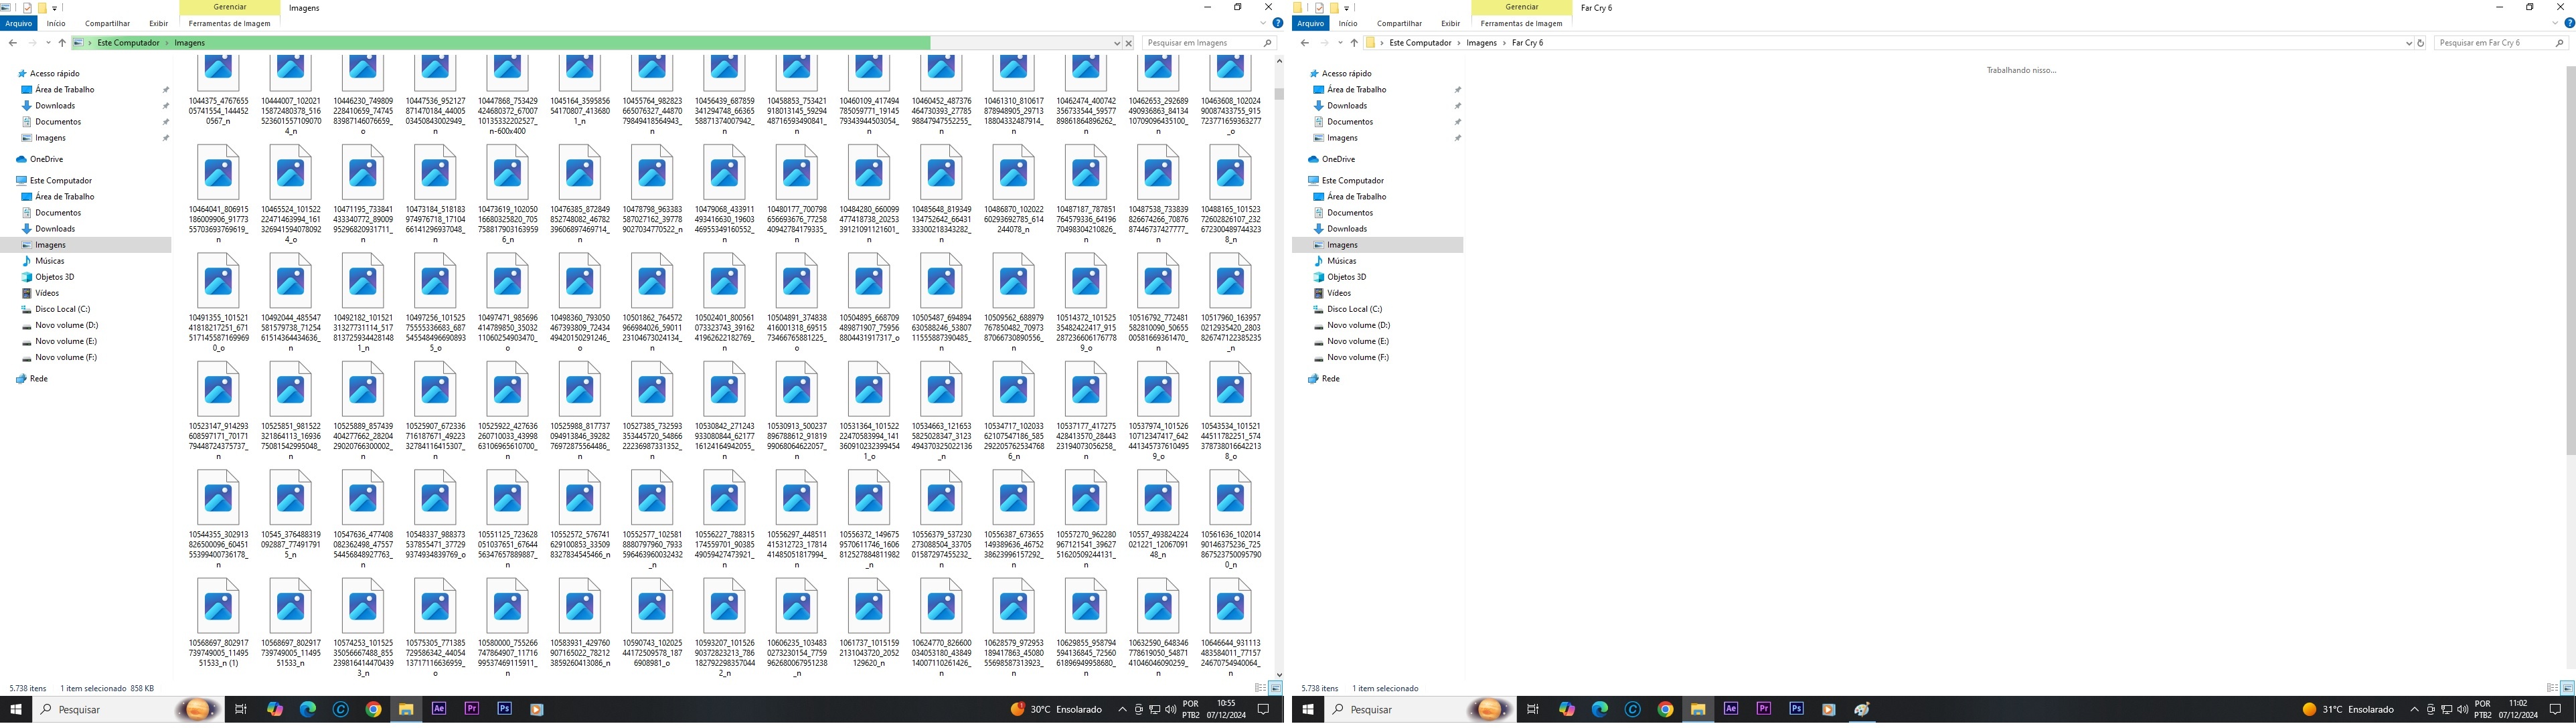Open Compartilhar tab in Imagens window

pos(107,23)
